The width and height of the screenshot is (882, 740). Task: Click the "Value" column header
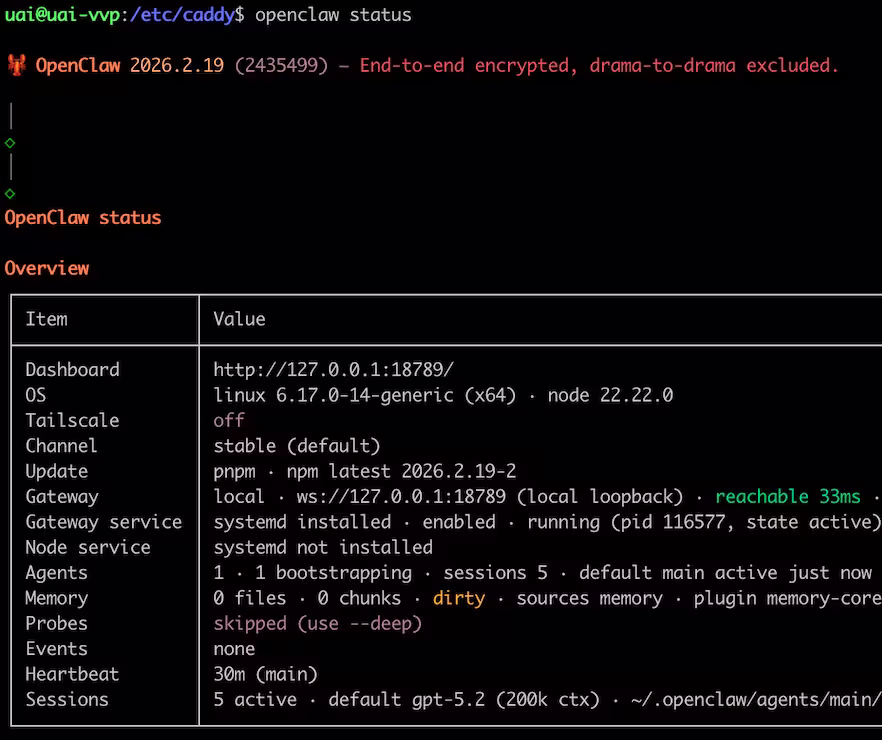coord(239,320)
